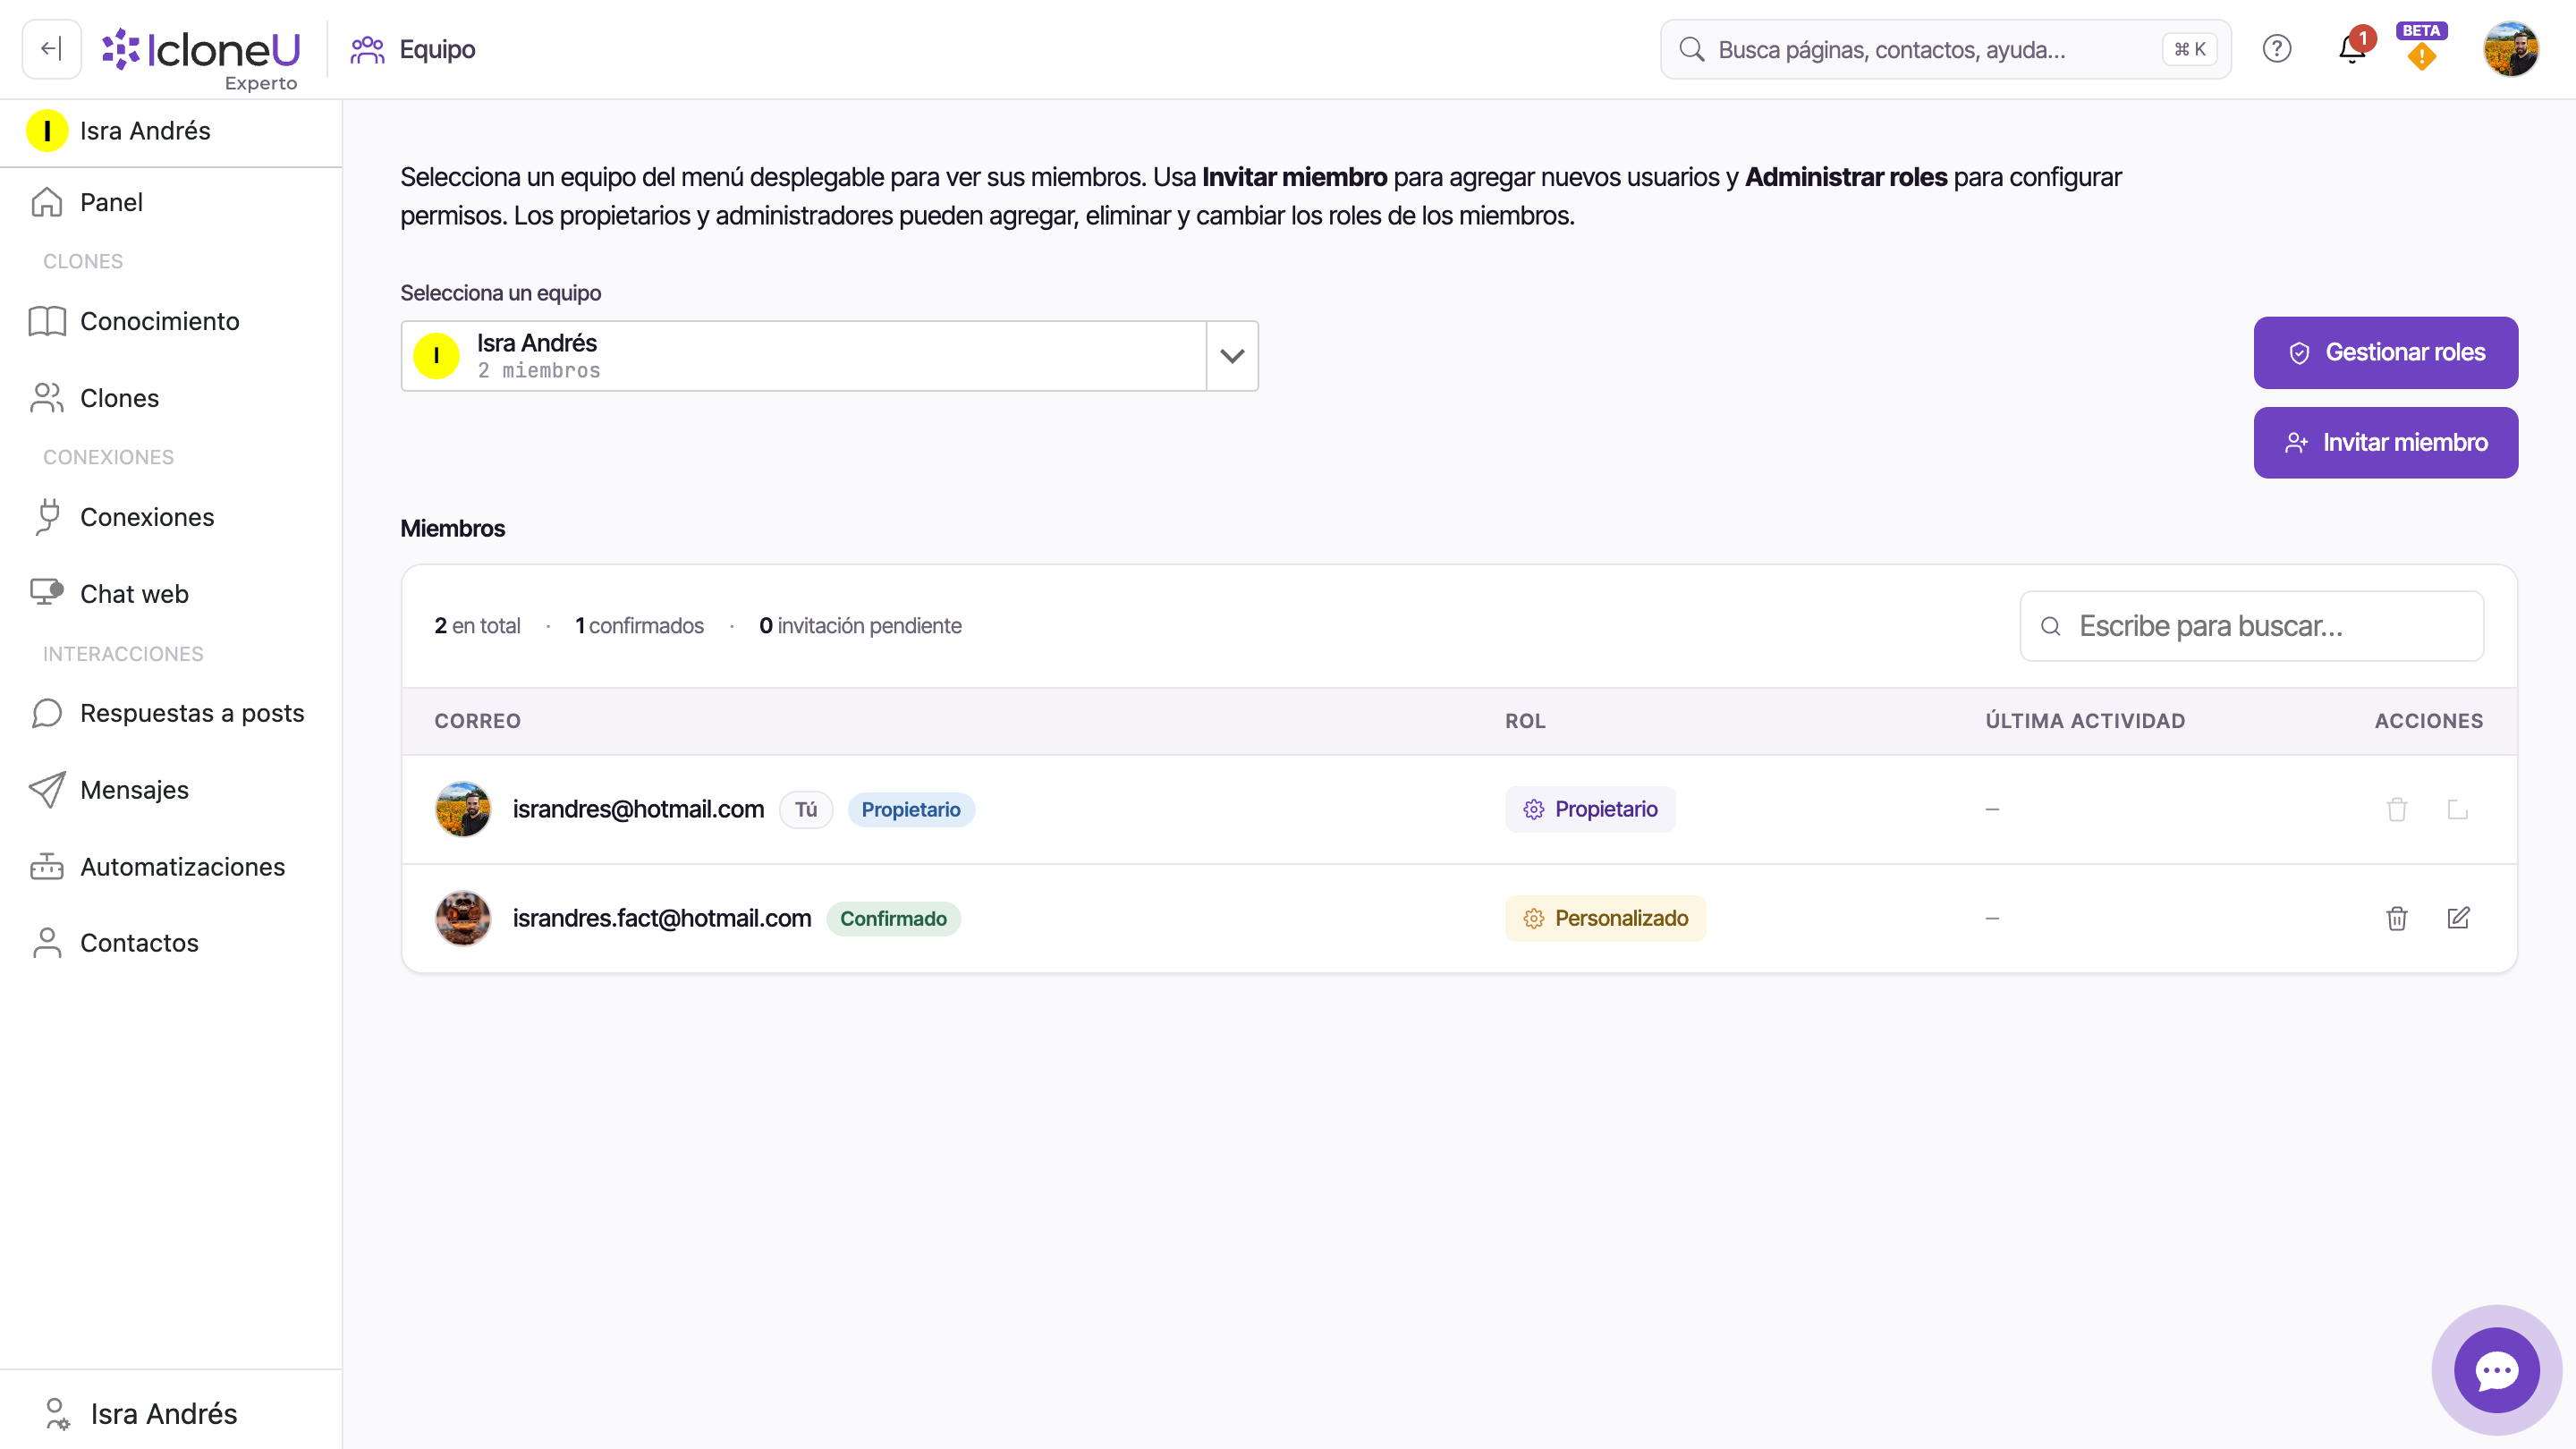Click the Panel home icon
This screenshot has width=2576, height=1449.
[x=47, y=202]
